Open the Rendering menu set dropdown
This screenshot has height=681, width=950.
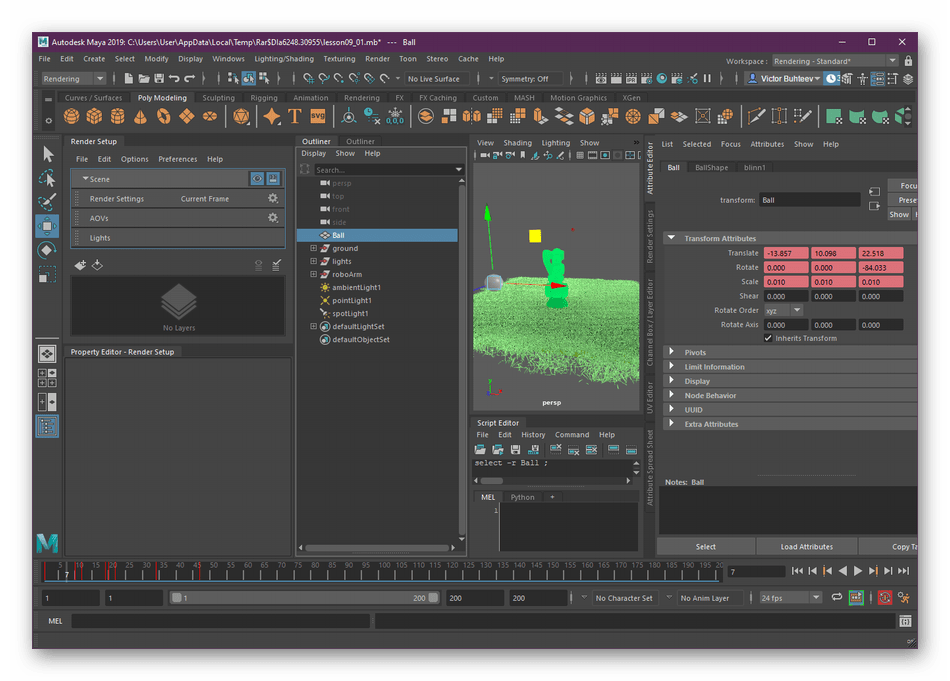pos(73,79)
